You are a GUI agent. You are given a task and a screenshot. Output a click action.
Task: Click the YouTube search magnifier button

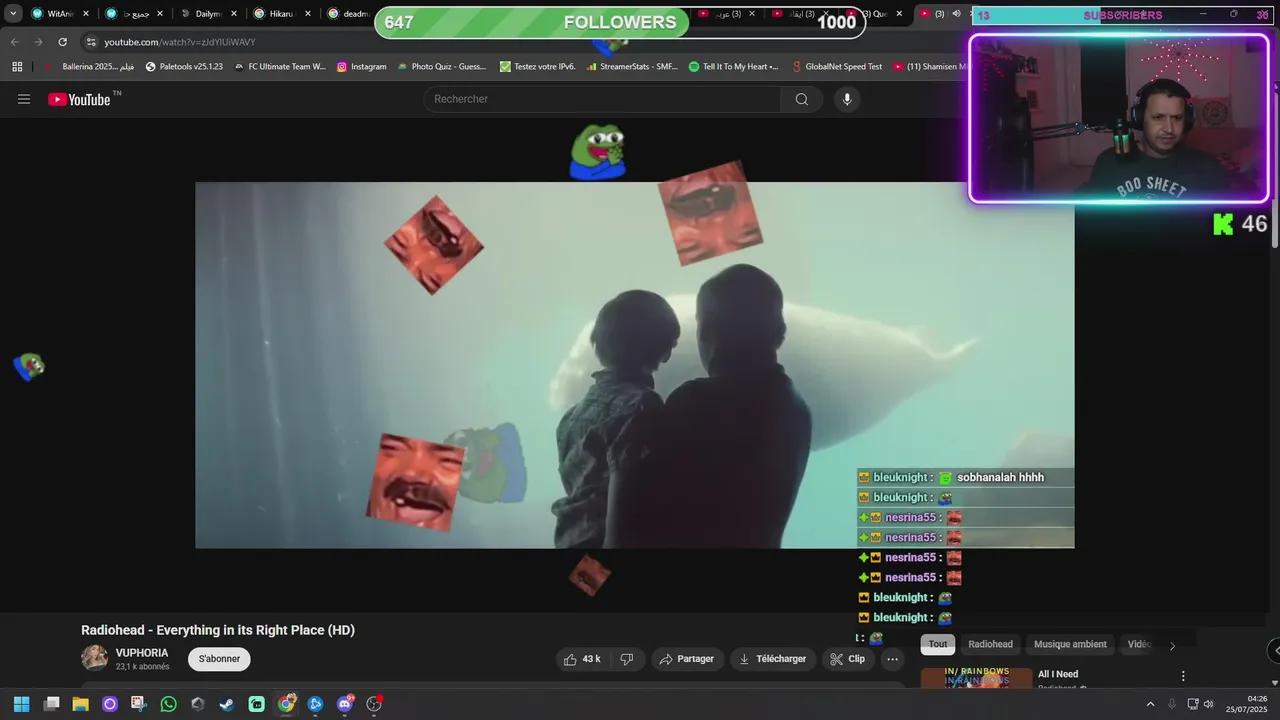pyautogui.click(x=802, y=99)
